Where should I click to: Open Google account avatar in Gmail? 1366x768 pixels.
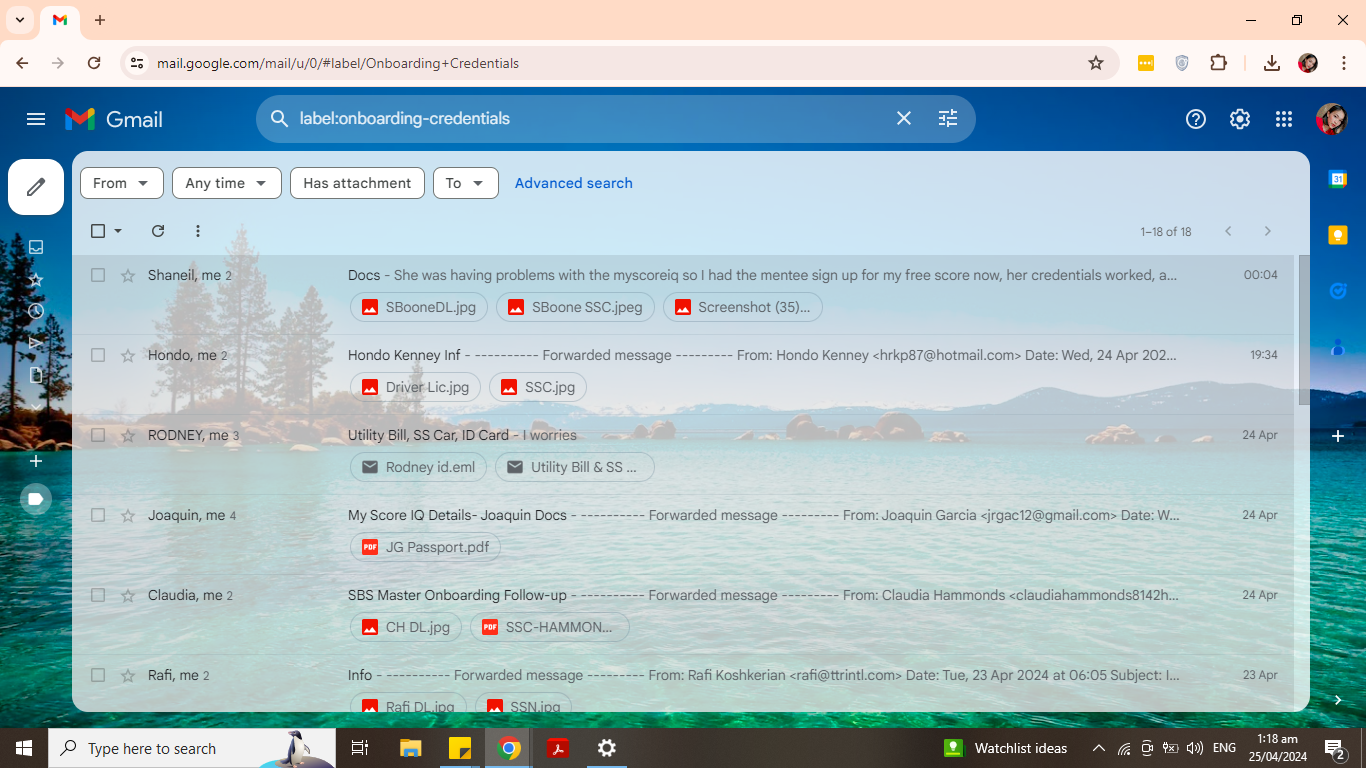coord(1331,119)
